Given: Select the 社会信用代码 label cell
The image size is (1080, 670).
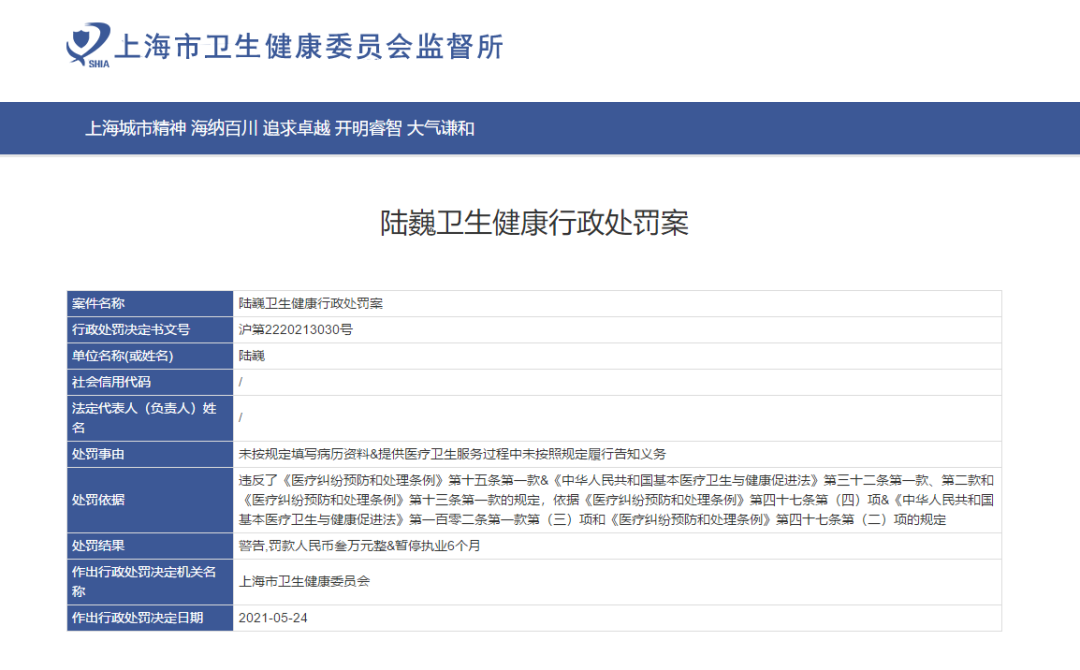Looking at the screenshot, I should [150, 382].
